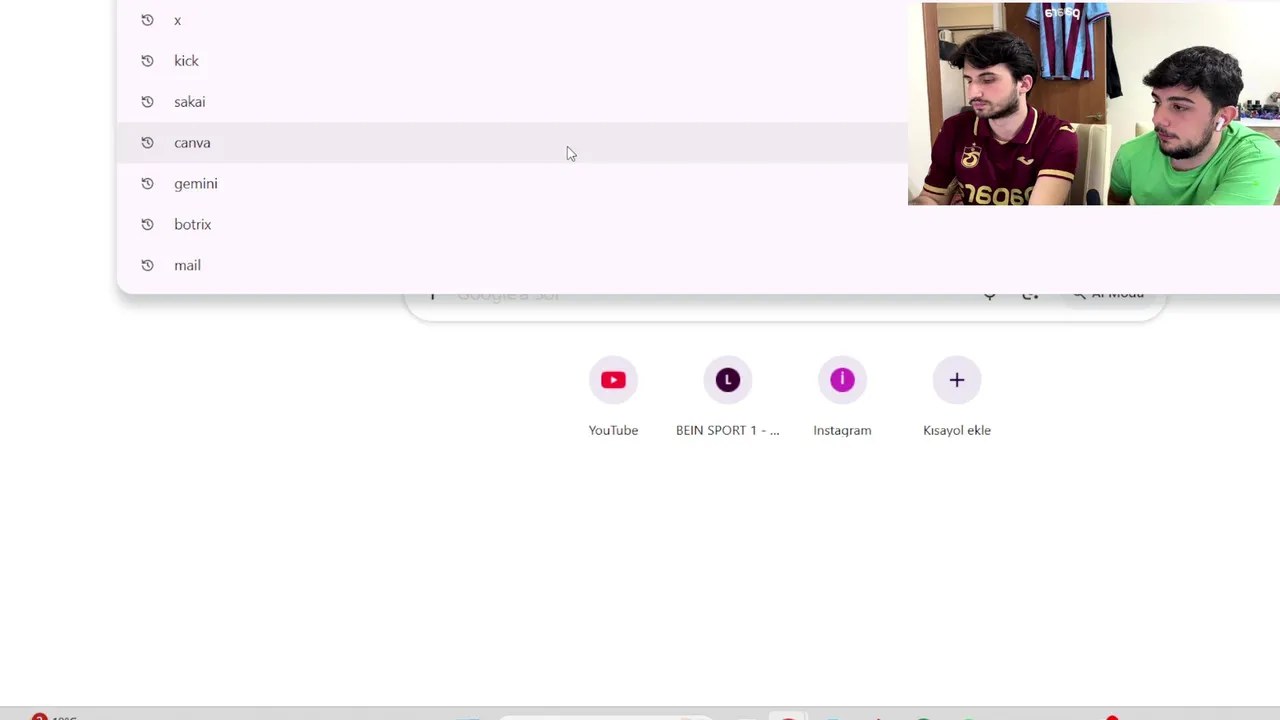Open the YouTube shortcut icon
The width and height of the screenshot is (1280, 720).
pos(613,380)
